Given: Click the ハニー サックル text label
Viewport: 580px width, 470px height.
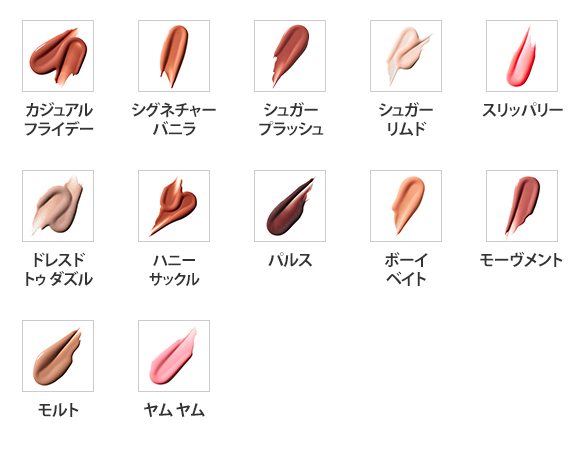Looking at the screenshot, I should tap(174, 270).
